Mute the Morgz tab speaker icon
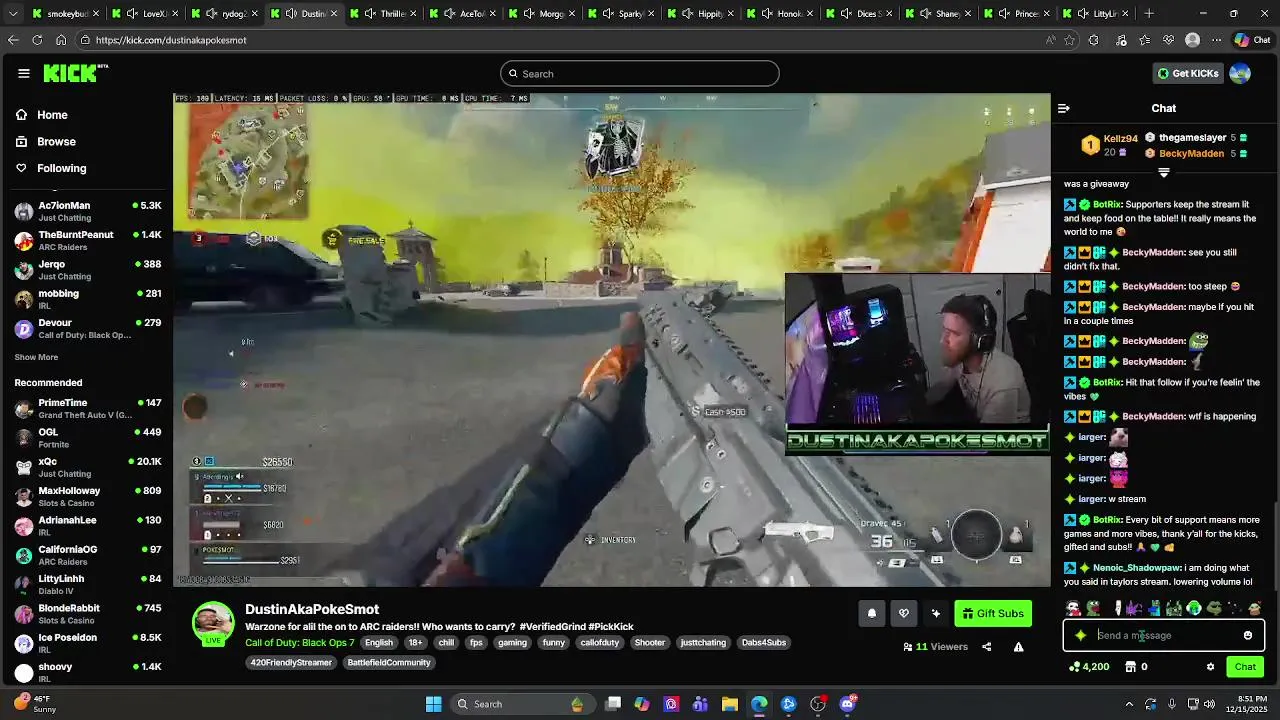The width and height of the screenshot is (1280, 720). (528, 14)
